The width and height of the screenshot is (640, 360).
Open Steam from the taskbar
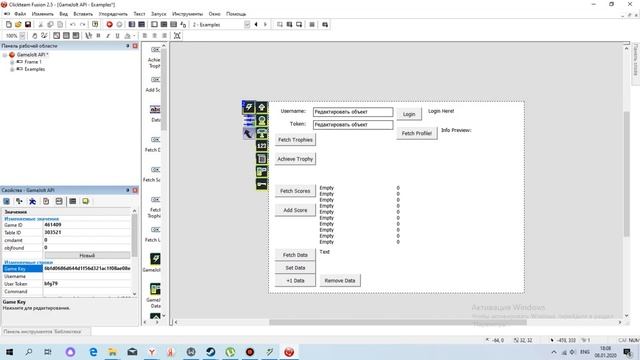point(211,352)
